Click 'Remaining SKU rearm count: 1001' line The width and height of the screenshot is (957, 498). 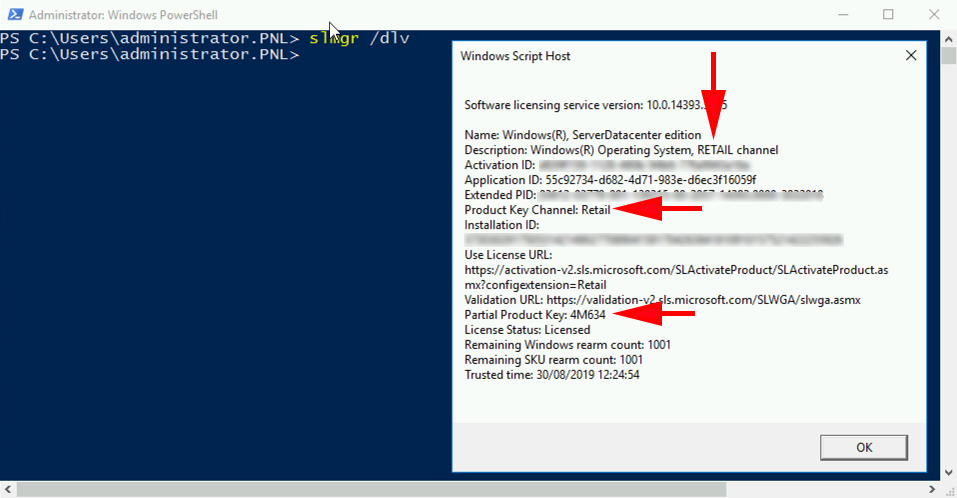pos(554,359)
